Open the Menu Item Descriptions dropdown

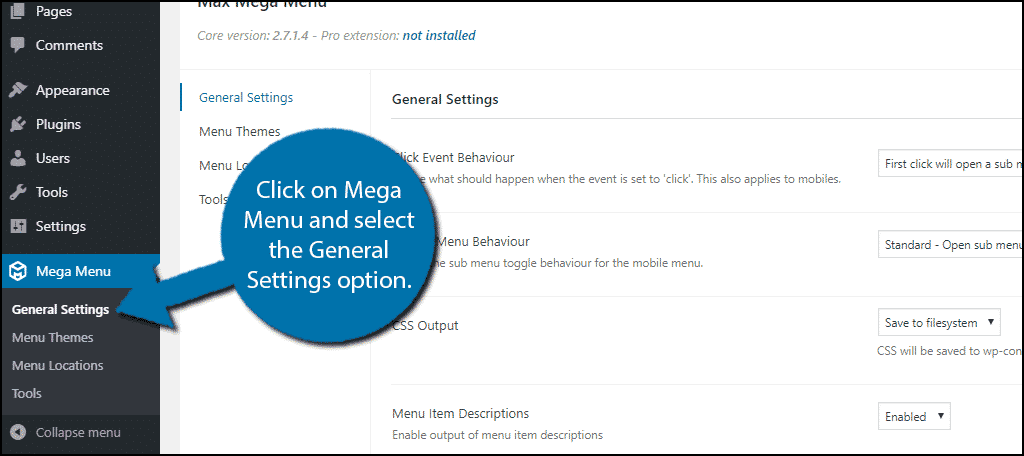pos(914,416)
